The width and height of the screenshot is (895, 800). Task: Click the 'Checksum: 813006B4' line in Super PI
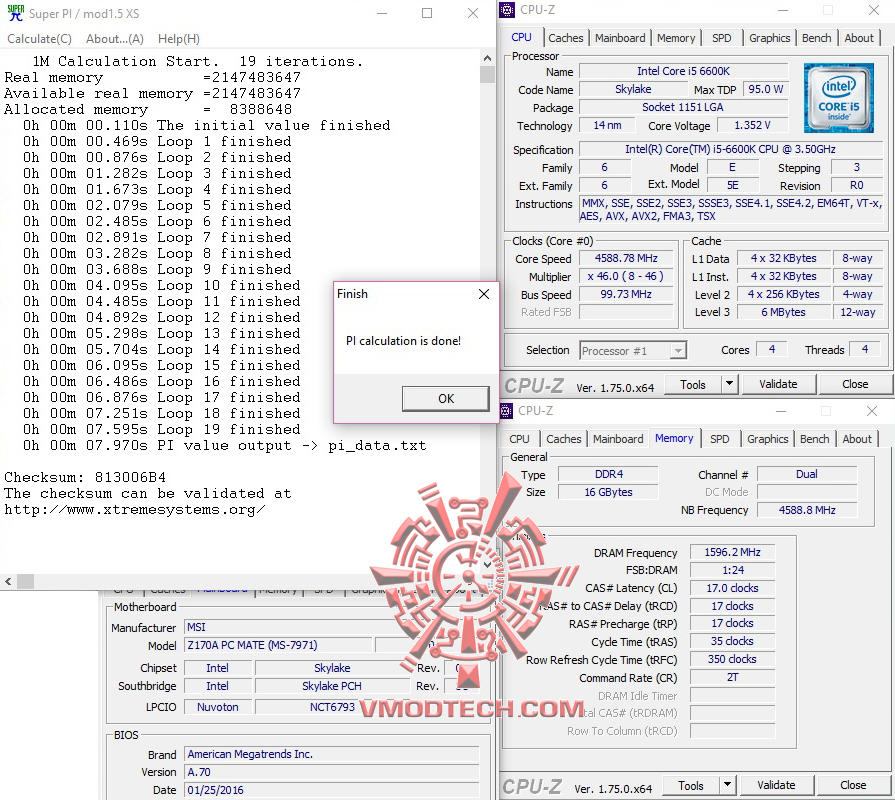click(85, 478)
